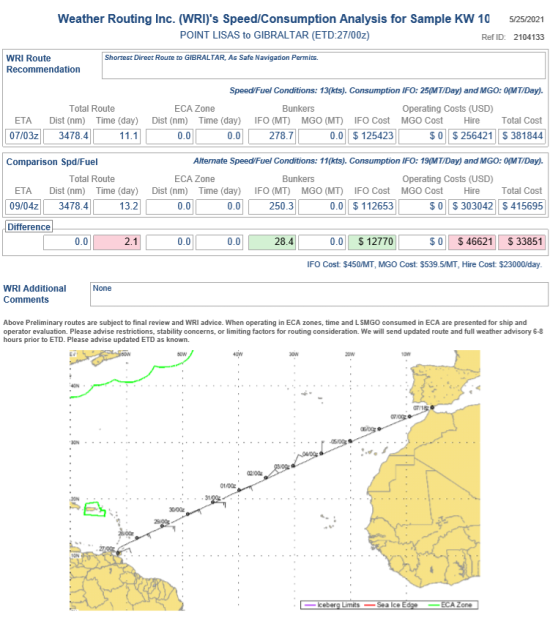This screenshot has width=550, height=621.
Task: Click the Ref ID number 2104133
Action: [x=529, y=37]
